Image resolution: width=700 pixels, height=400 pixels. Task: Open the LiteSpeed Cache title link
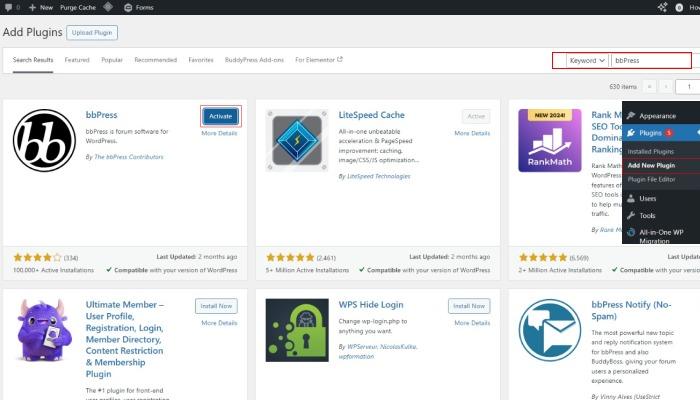pos(371,115)
